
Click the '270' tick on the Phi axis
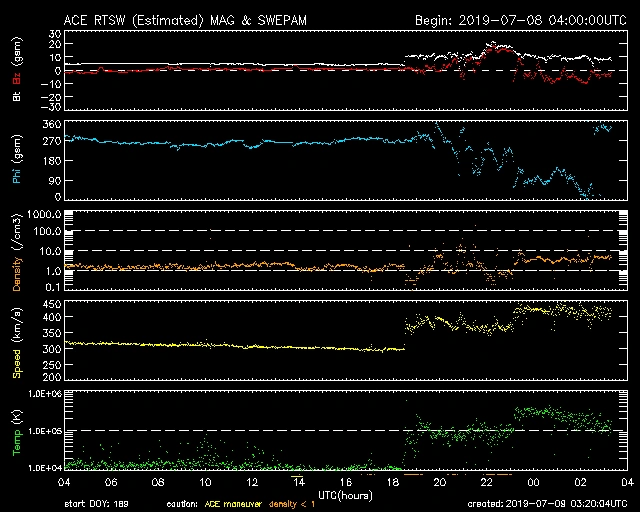52,141
